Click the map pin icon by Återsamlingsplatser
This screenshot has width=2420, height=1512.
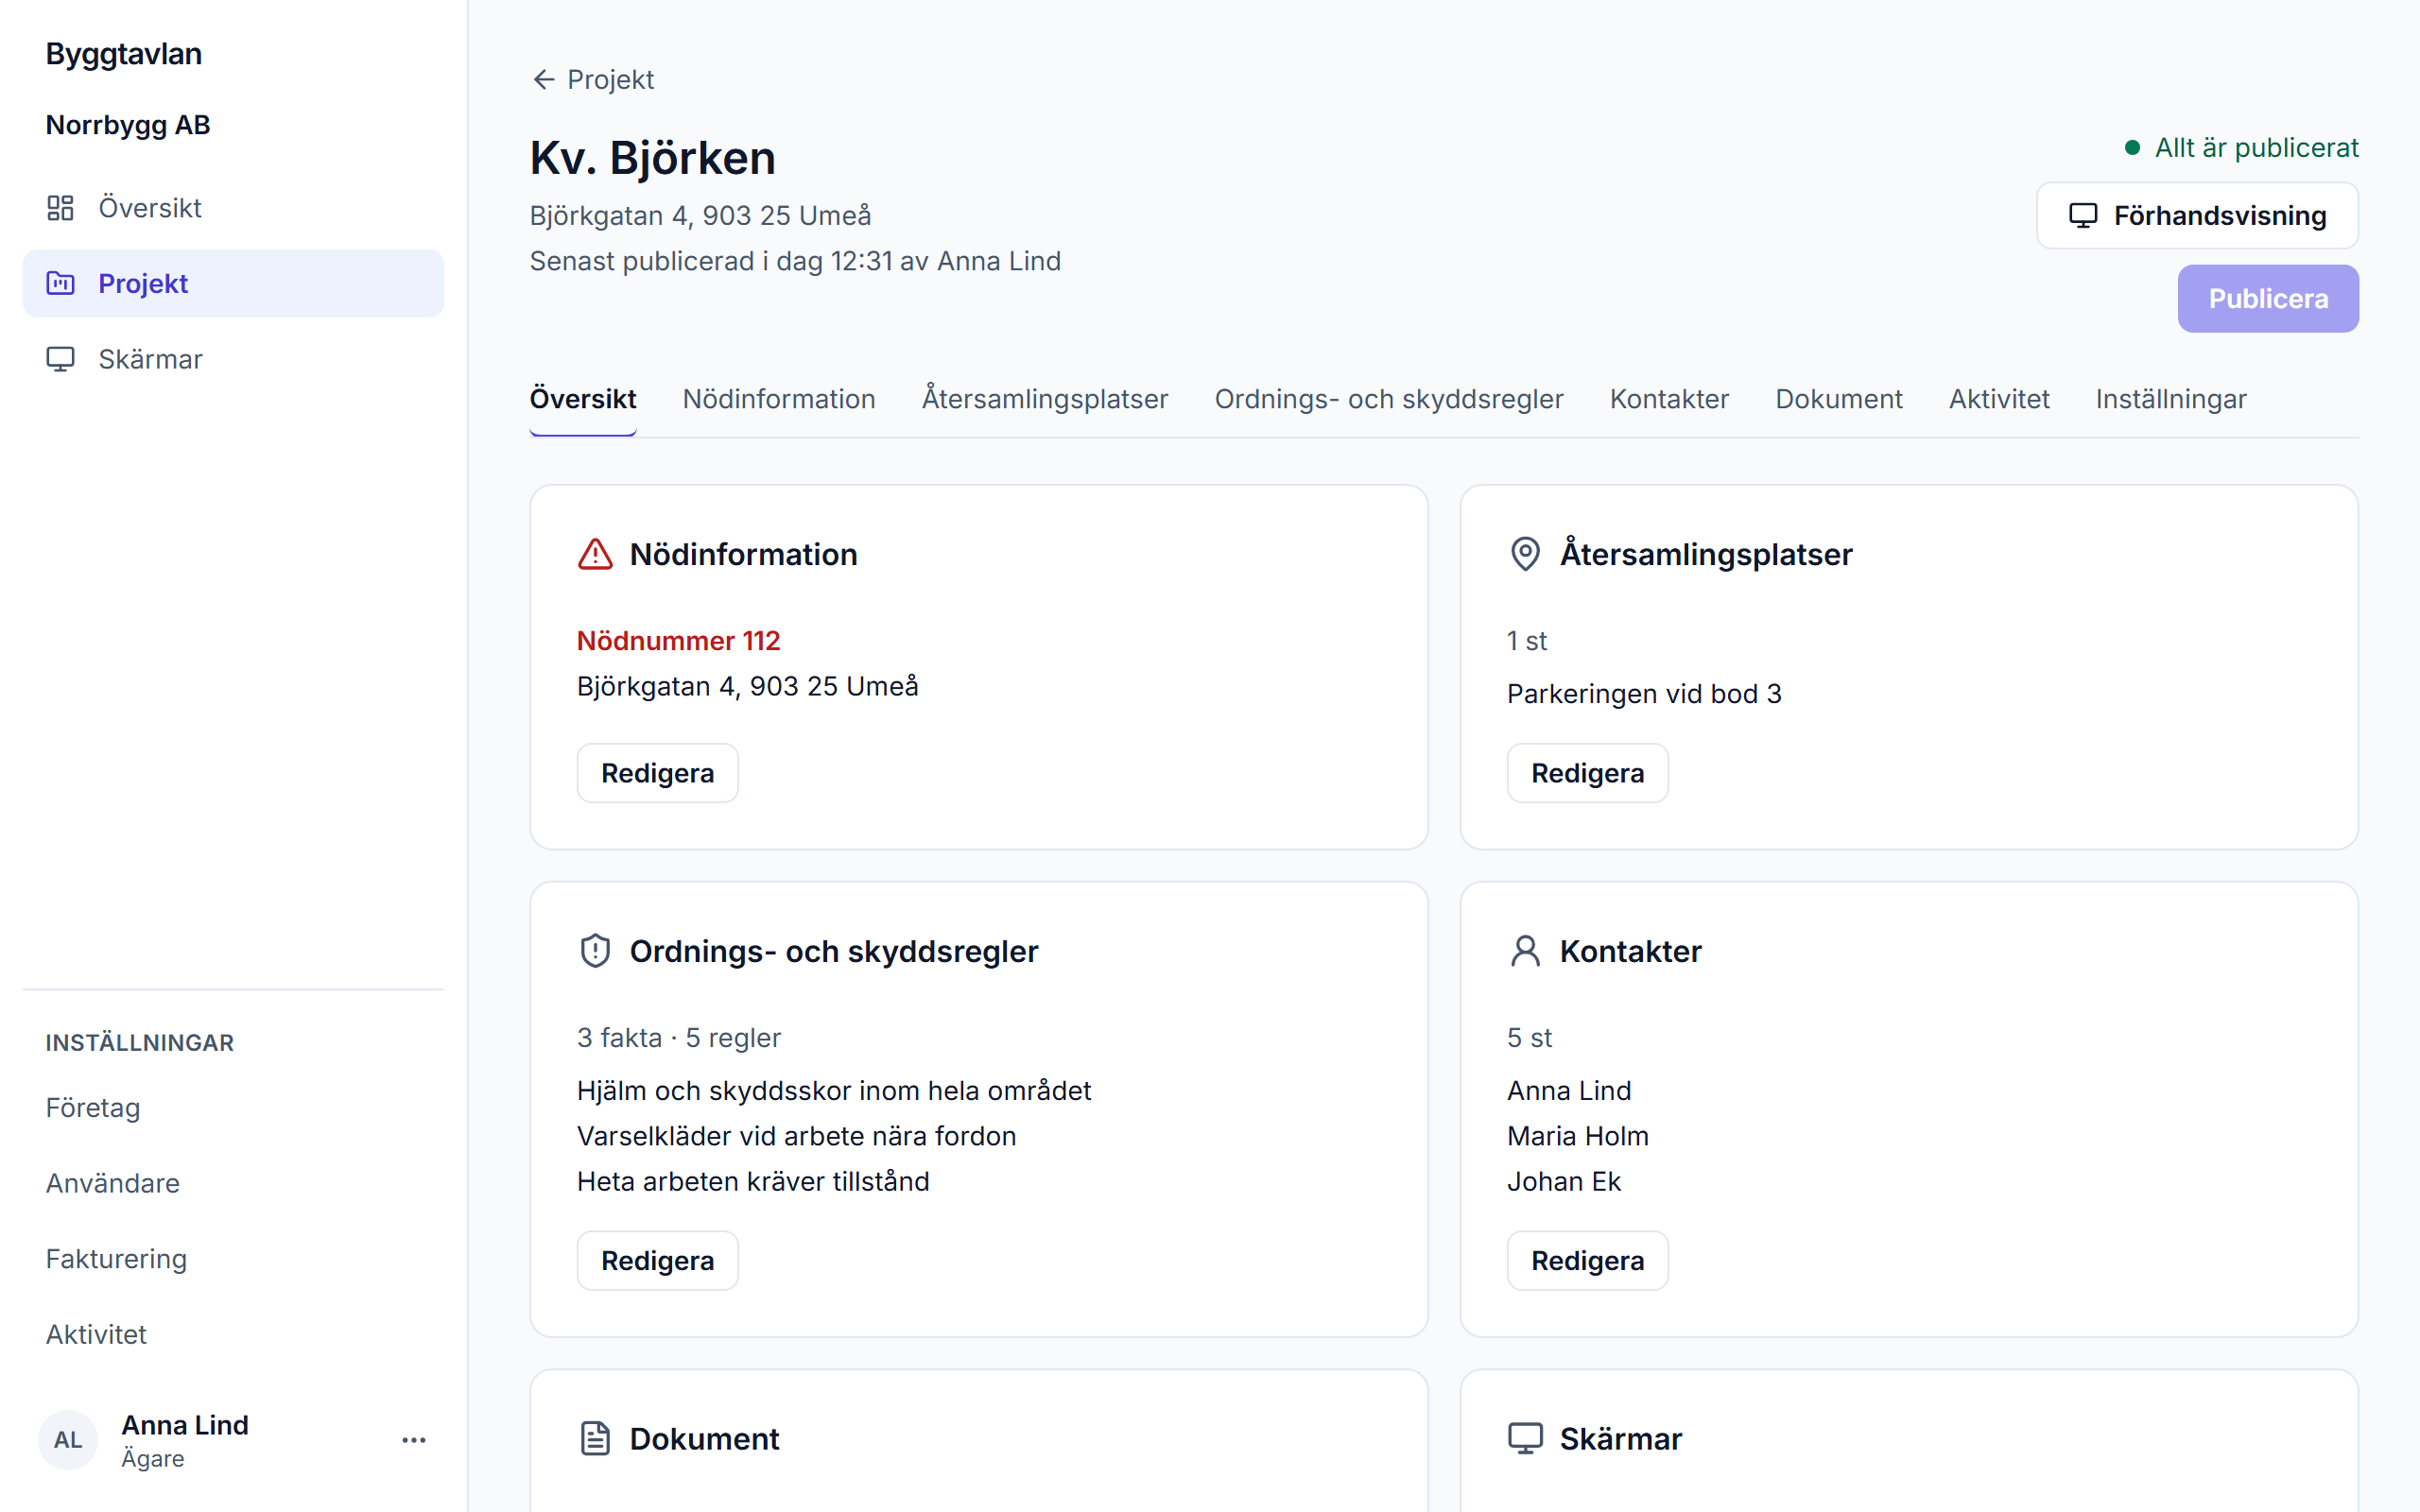tap(1525, 554)
